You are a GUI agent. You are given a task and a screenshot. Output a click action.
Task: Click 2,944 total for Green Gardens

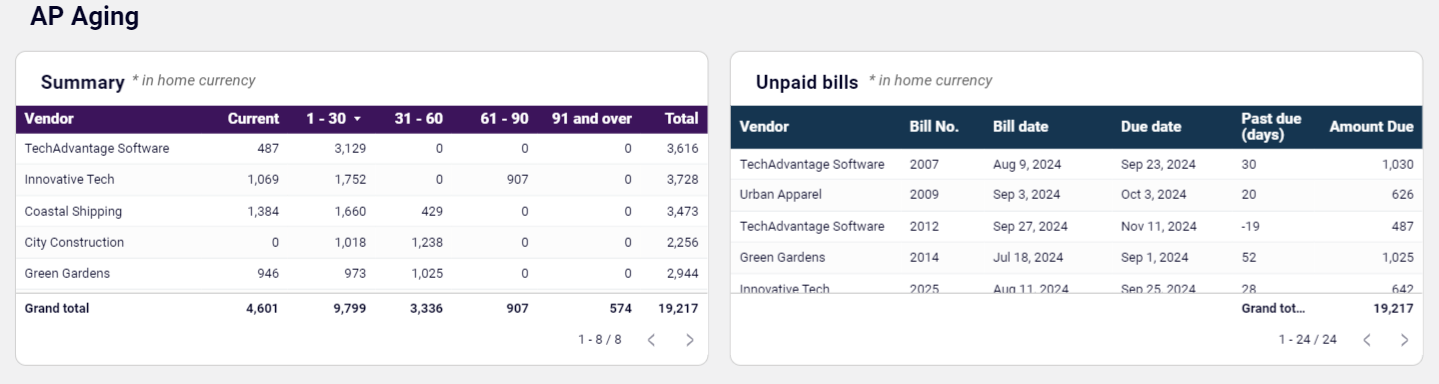(682, 273)
